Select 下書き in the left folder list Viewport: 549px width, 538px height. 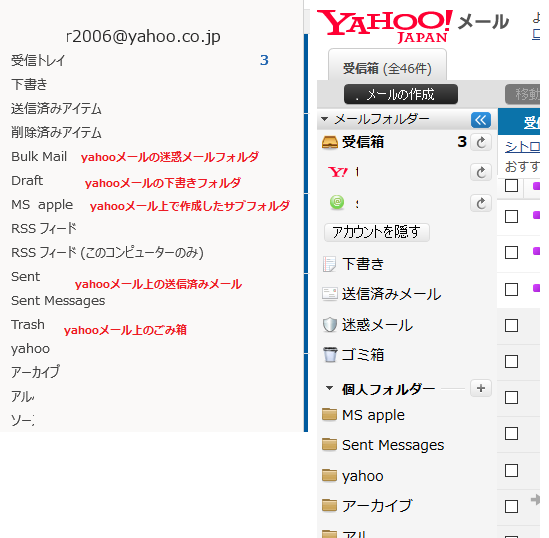pyautogui.click(x=29, y=84)
